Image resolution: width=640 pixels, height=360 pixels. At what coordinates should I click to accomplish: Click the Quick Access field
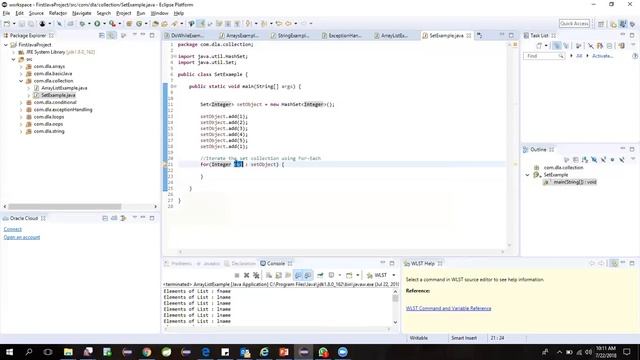point(574,24)
